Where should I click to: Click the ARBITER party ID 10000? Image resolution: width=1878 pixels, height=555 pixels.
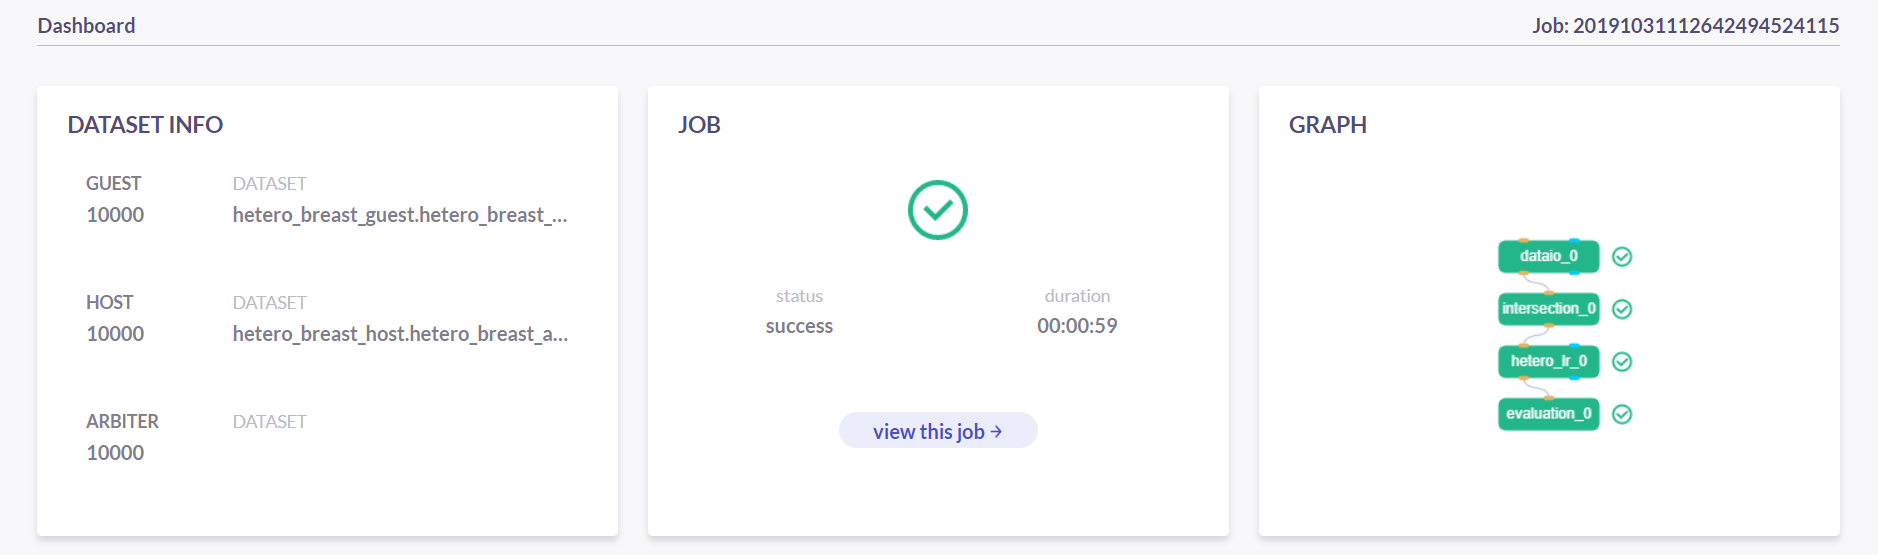pos(115,453)
